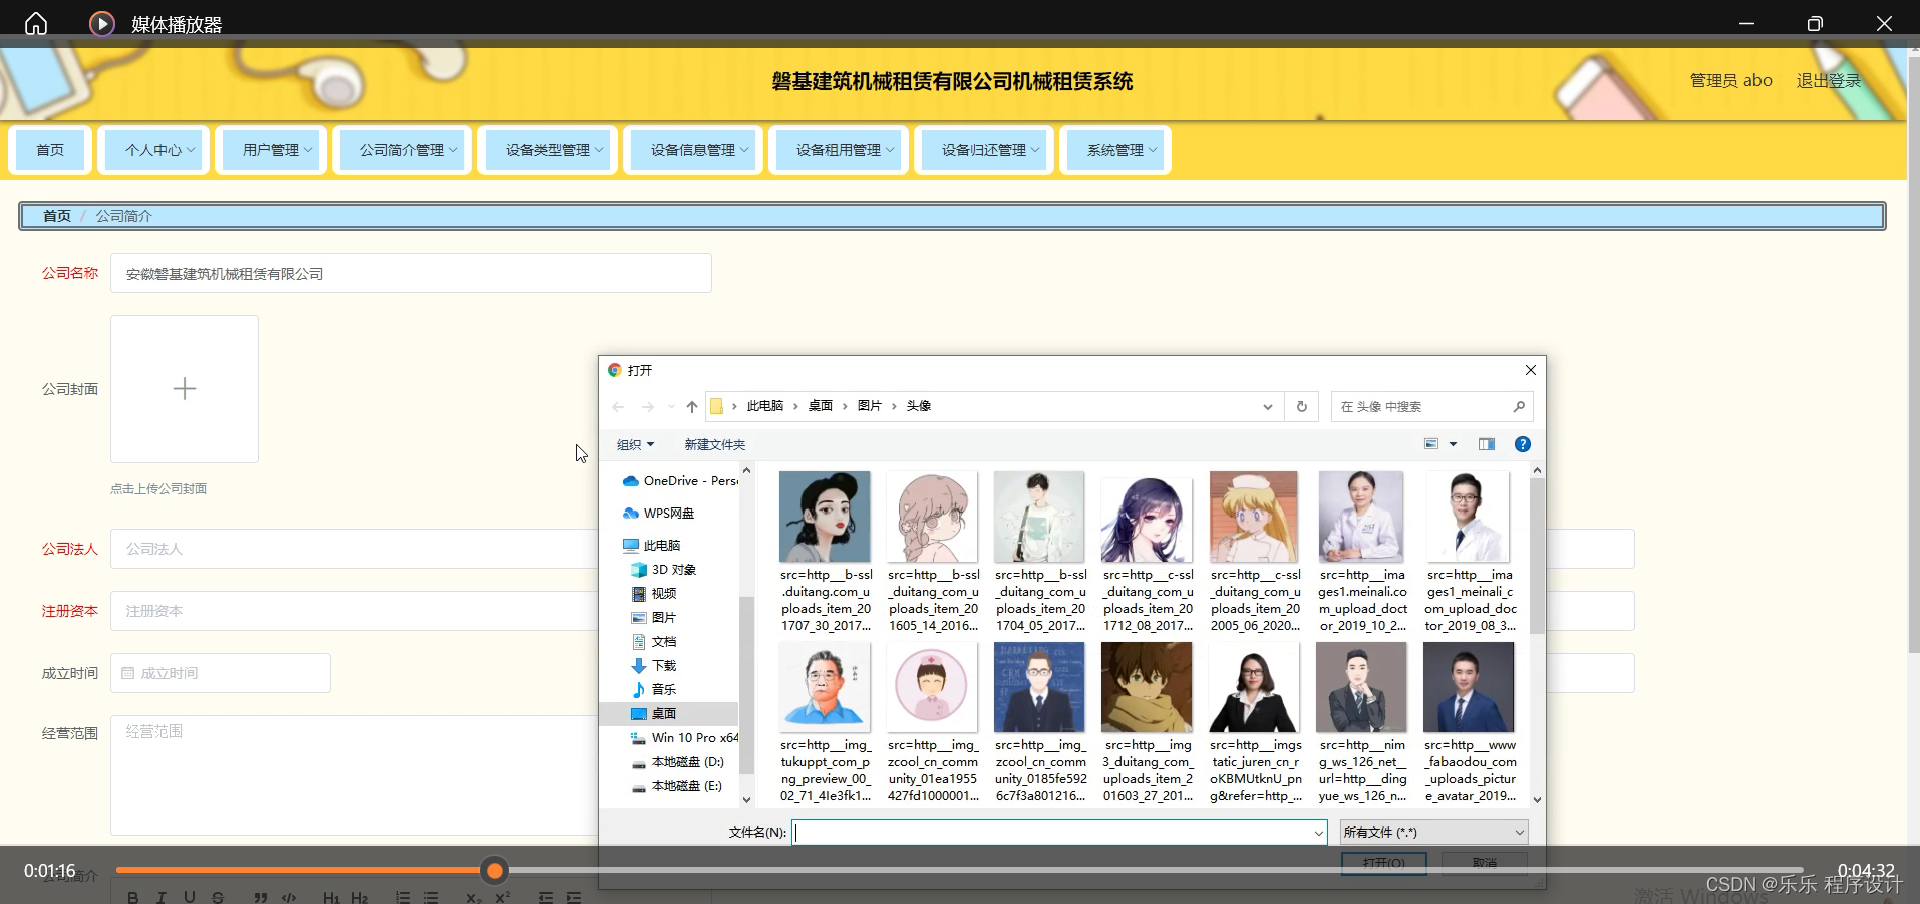
Task: Click 退出登录 link
Action: [x=1829, y=81]
